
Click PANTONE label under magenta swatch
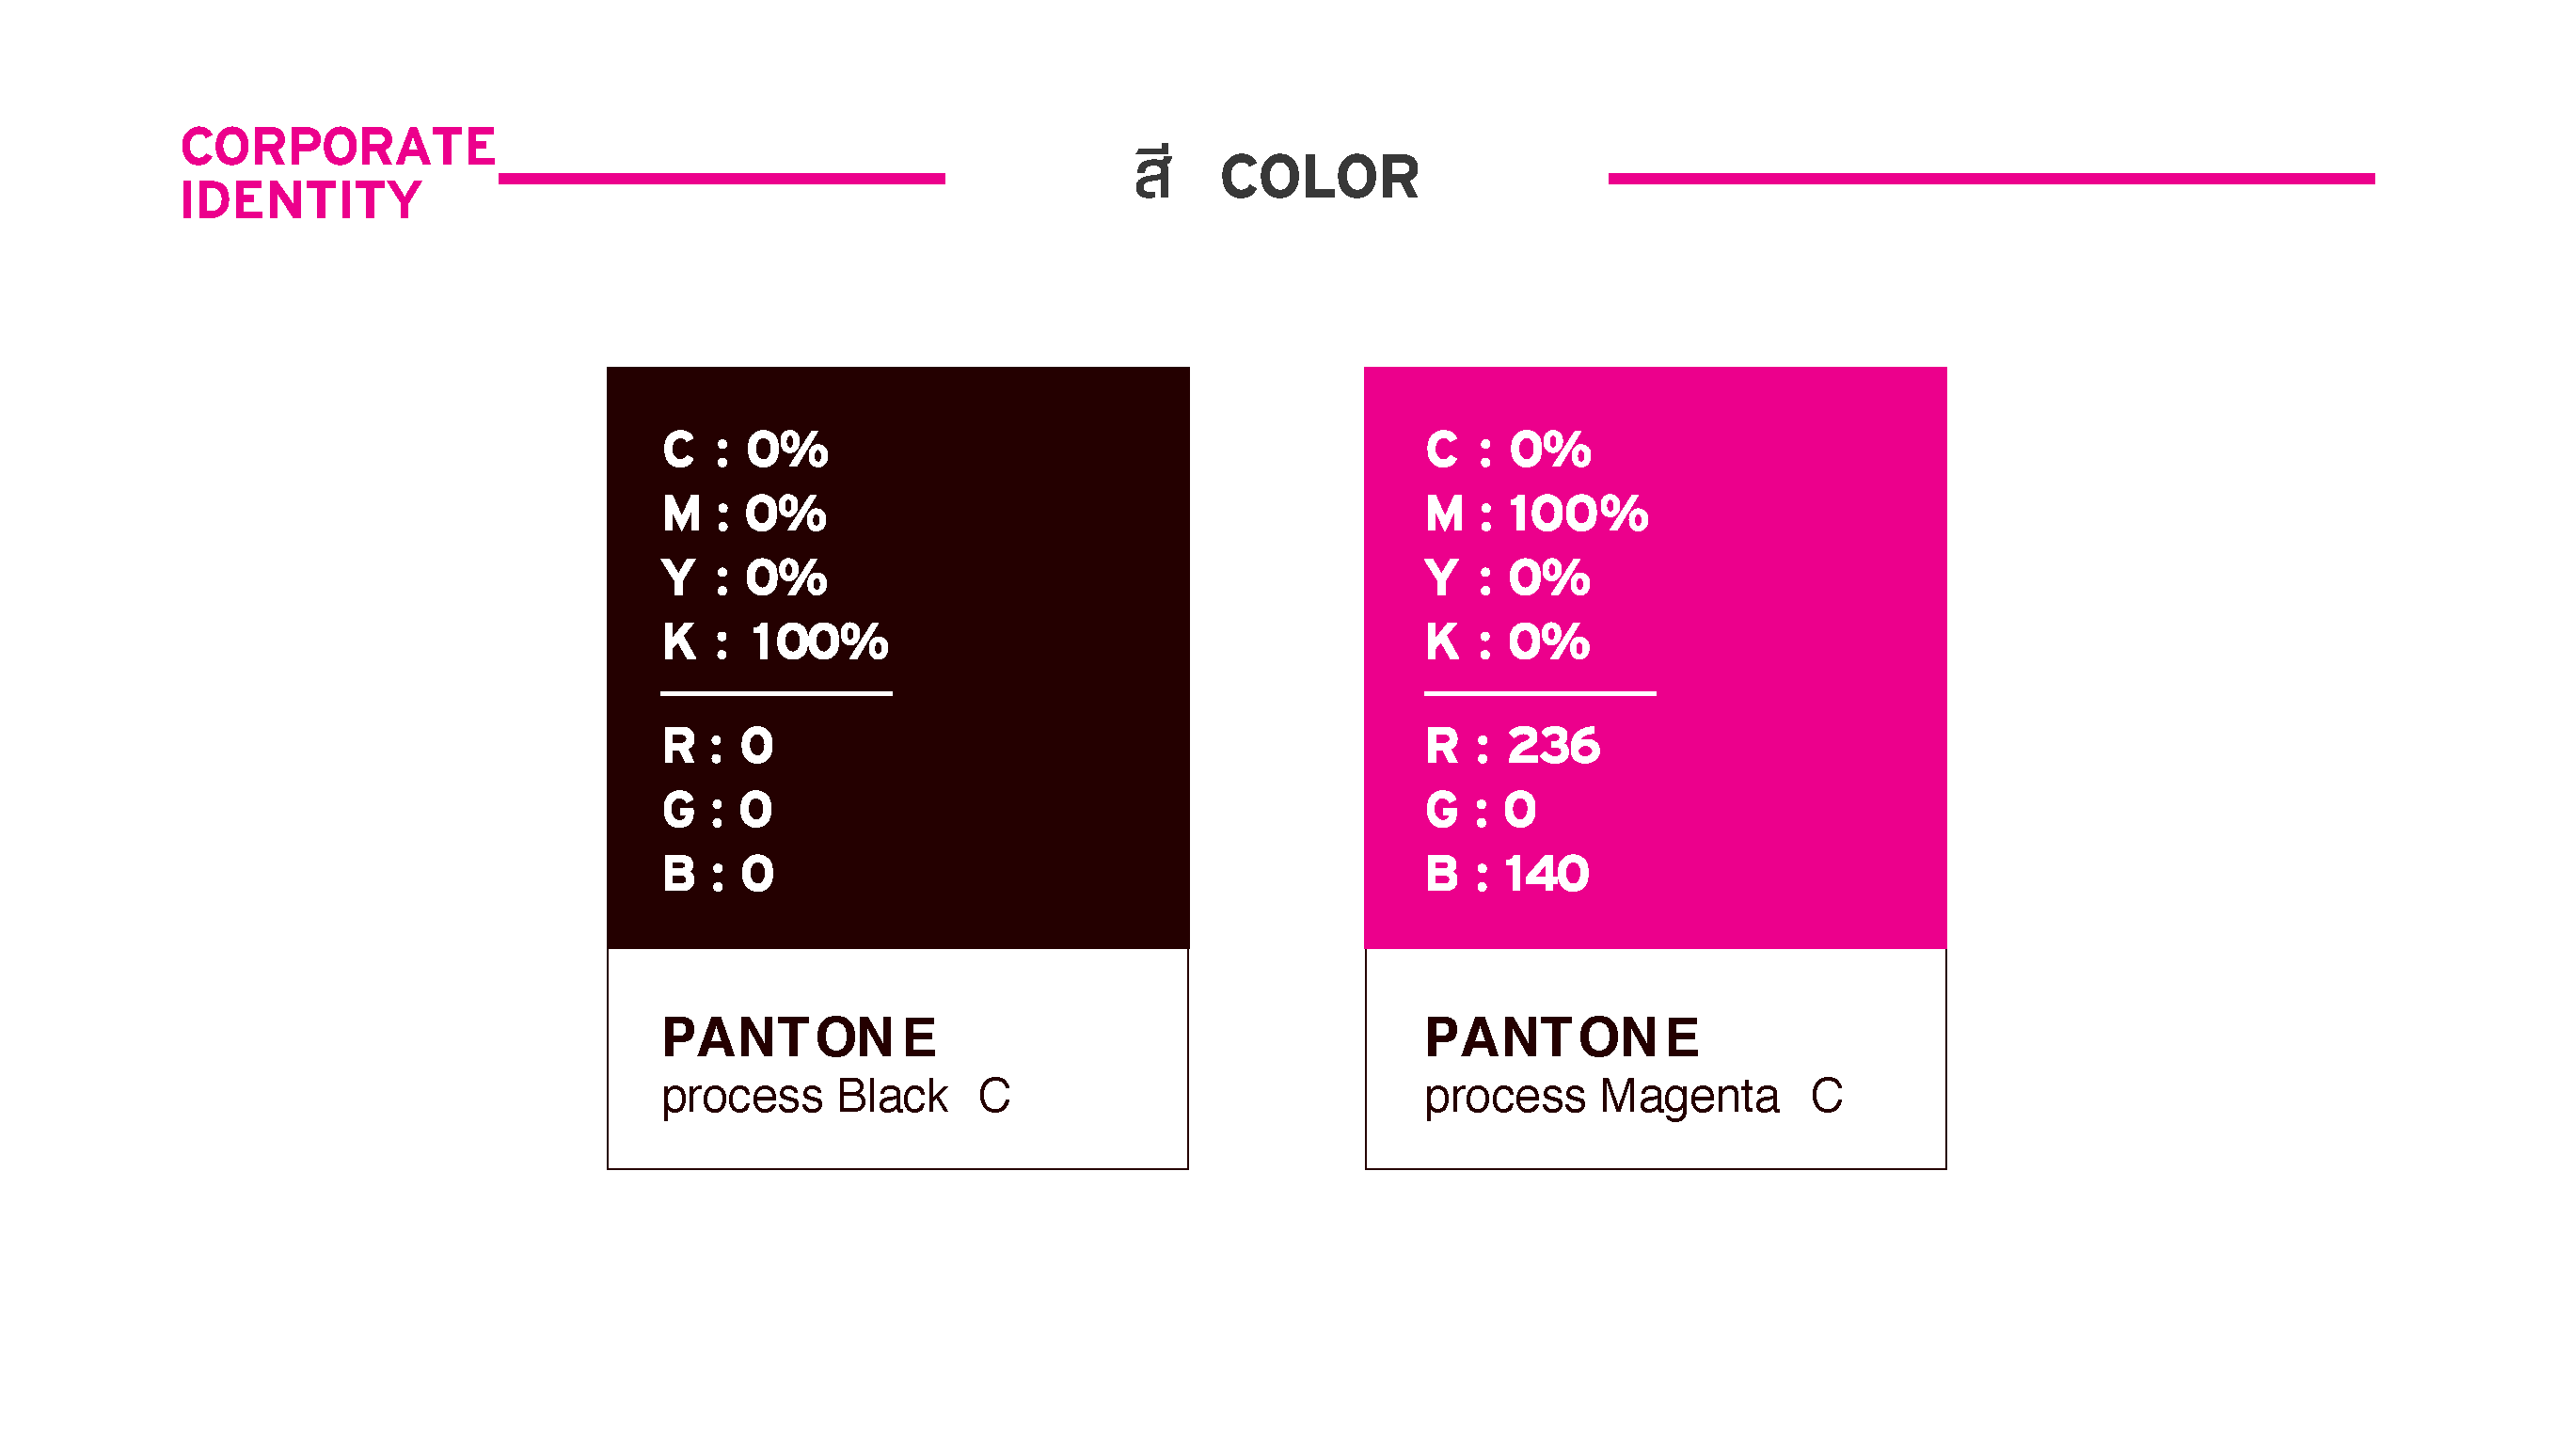(1562, 1037)
